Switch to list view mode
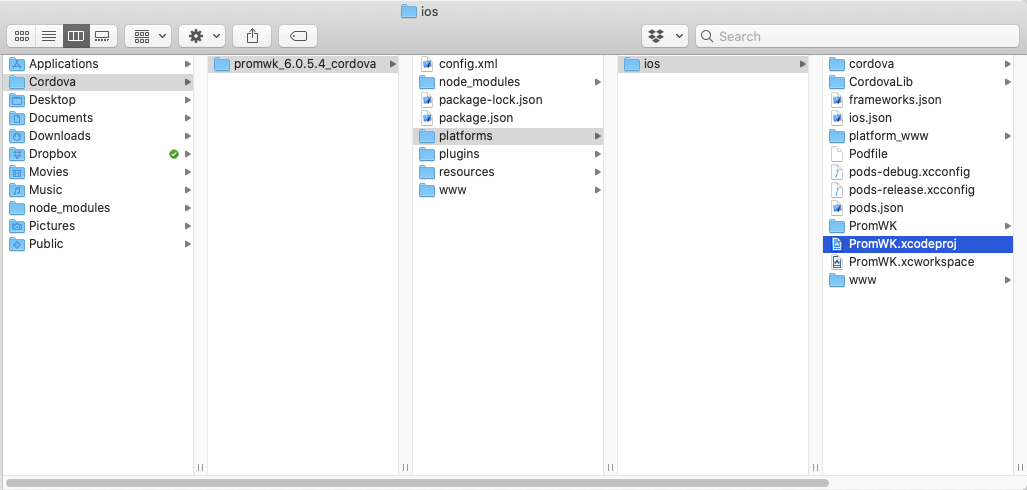 pyautogui.click(x=48, y=36)
